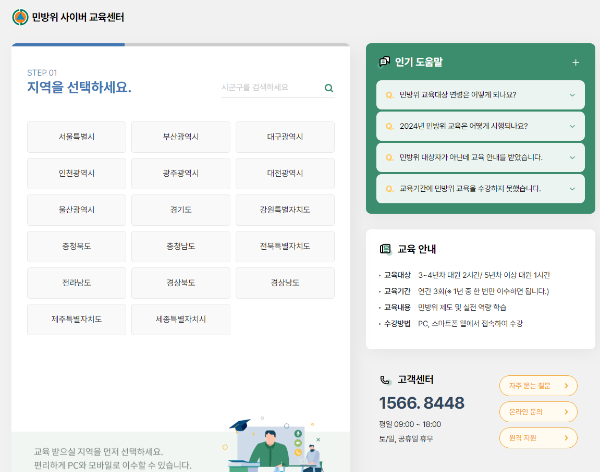Viewport: 600px width, 472px height.
Task: Click the 교육기간 info row
Action: coord(464,291)
